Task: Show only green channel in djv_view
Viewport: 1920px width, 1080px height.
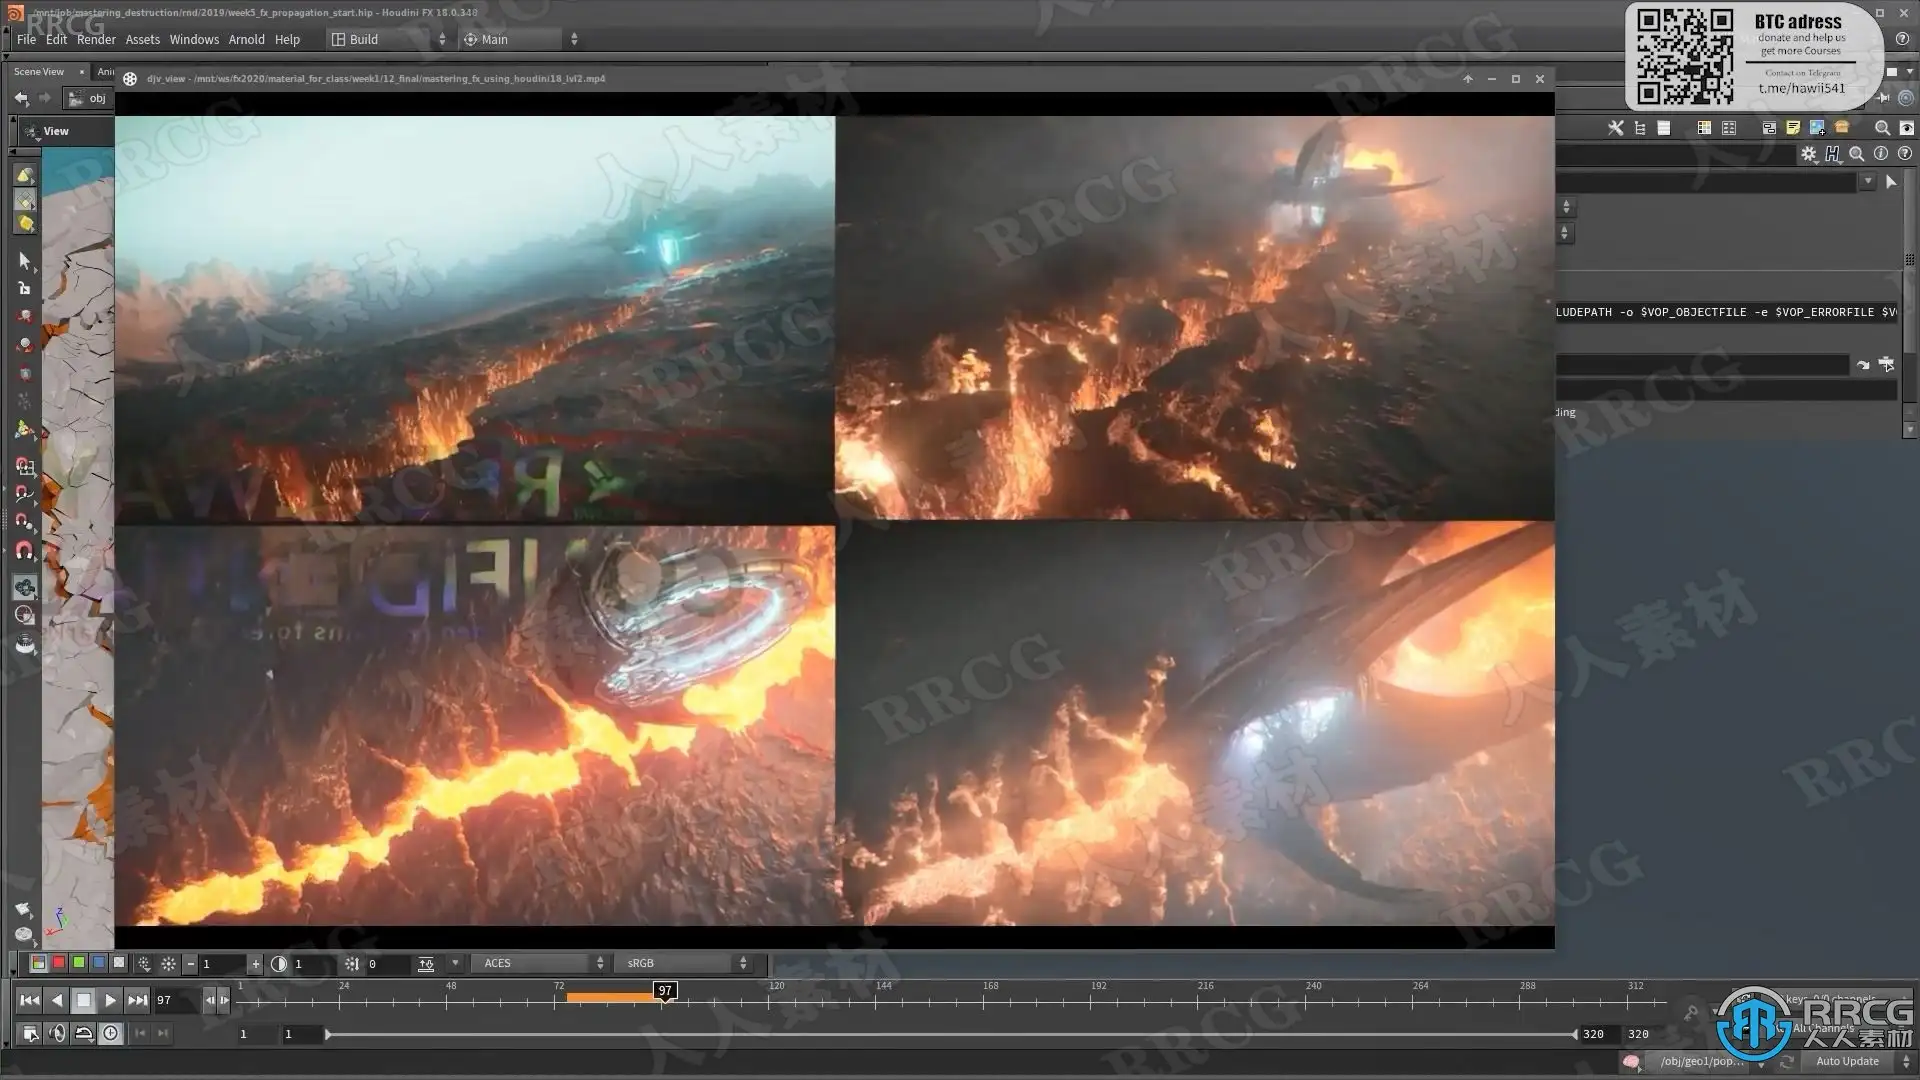Action: click(78, 963)
